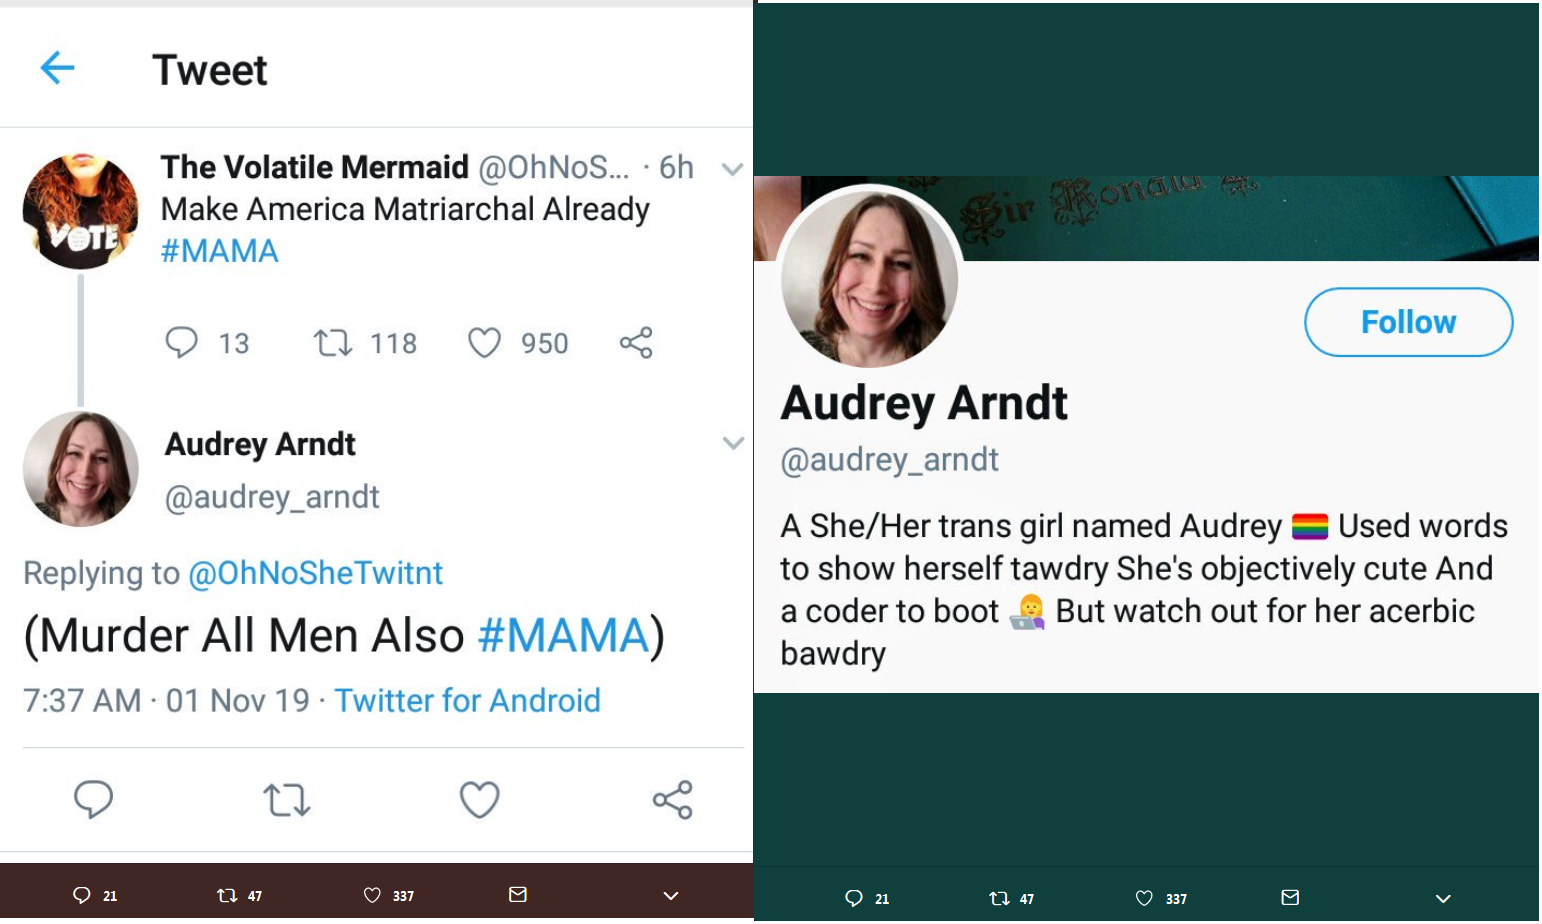Reply to The Volatile Mermaid tweet
1542x924 pixels.
[181, 342]
